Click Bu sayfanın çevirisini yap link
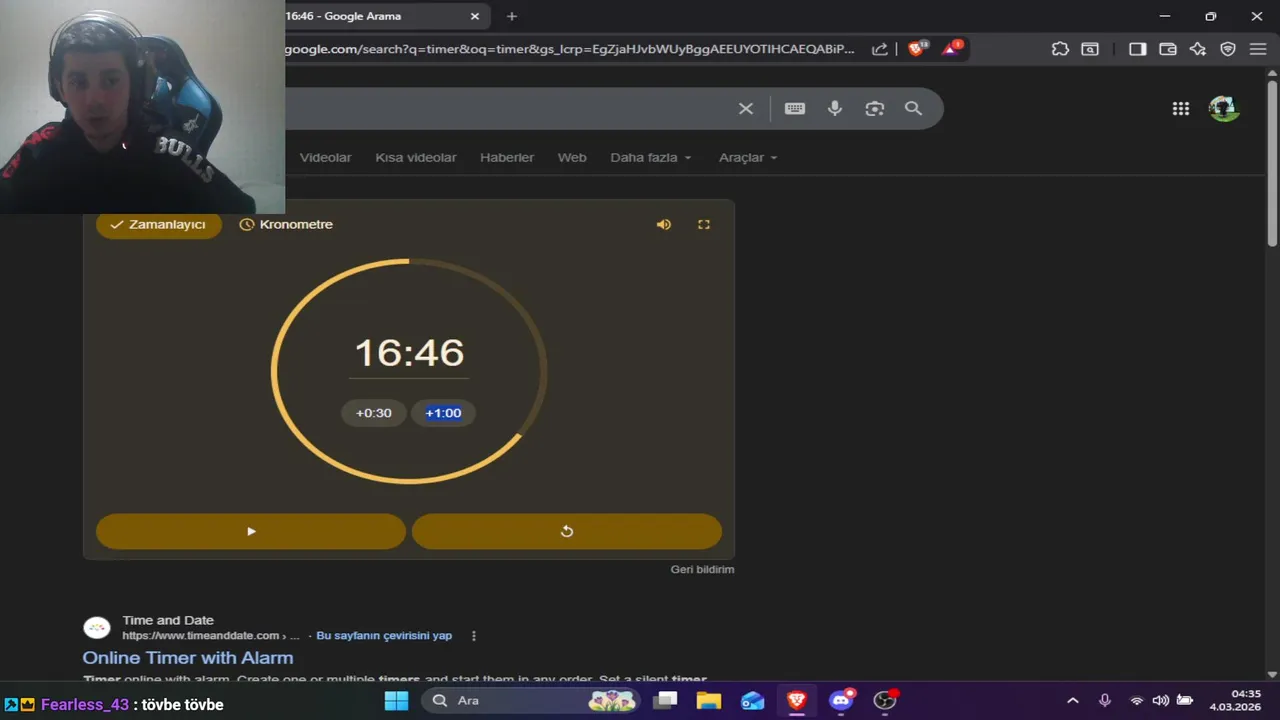This screenshot has height=720, width=1280. [384, 636]
